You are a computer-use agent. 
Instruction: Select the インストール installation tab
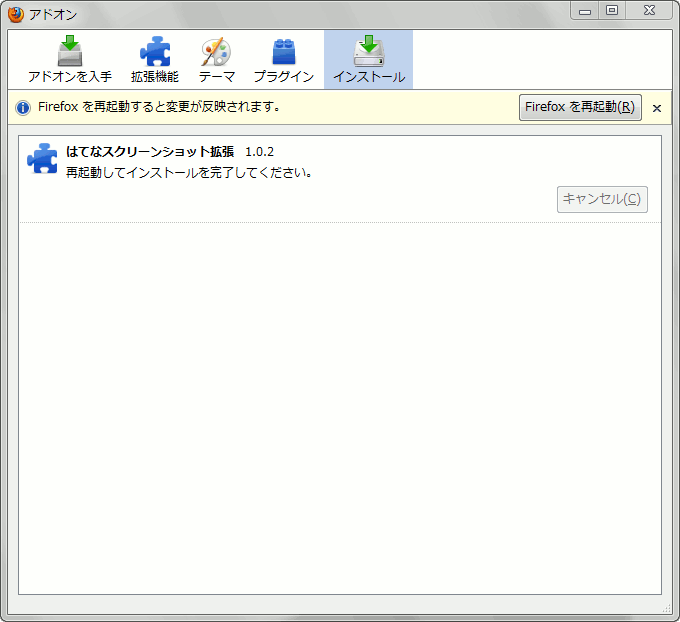click(x=369, y=59)
